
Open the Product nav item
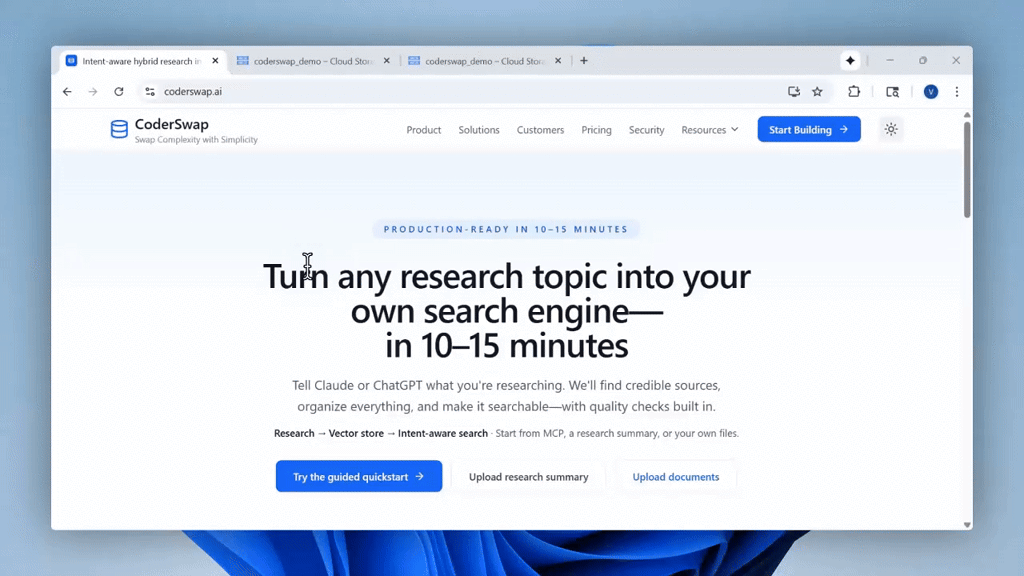(424, 130)
